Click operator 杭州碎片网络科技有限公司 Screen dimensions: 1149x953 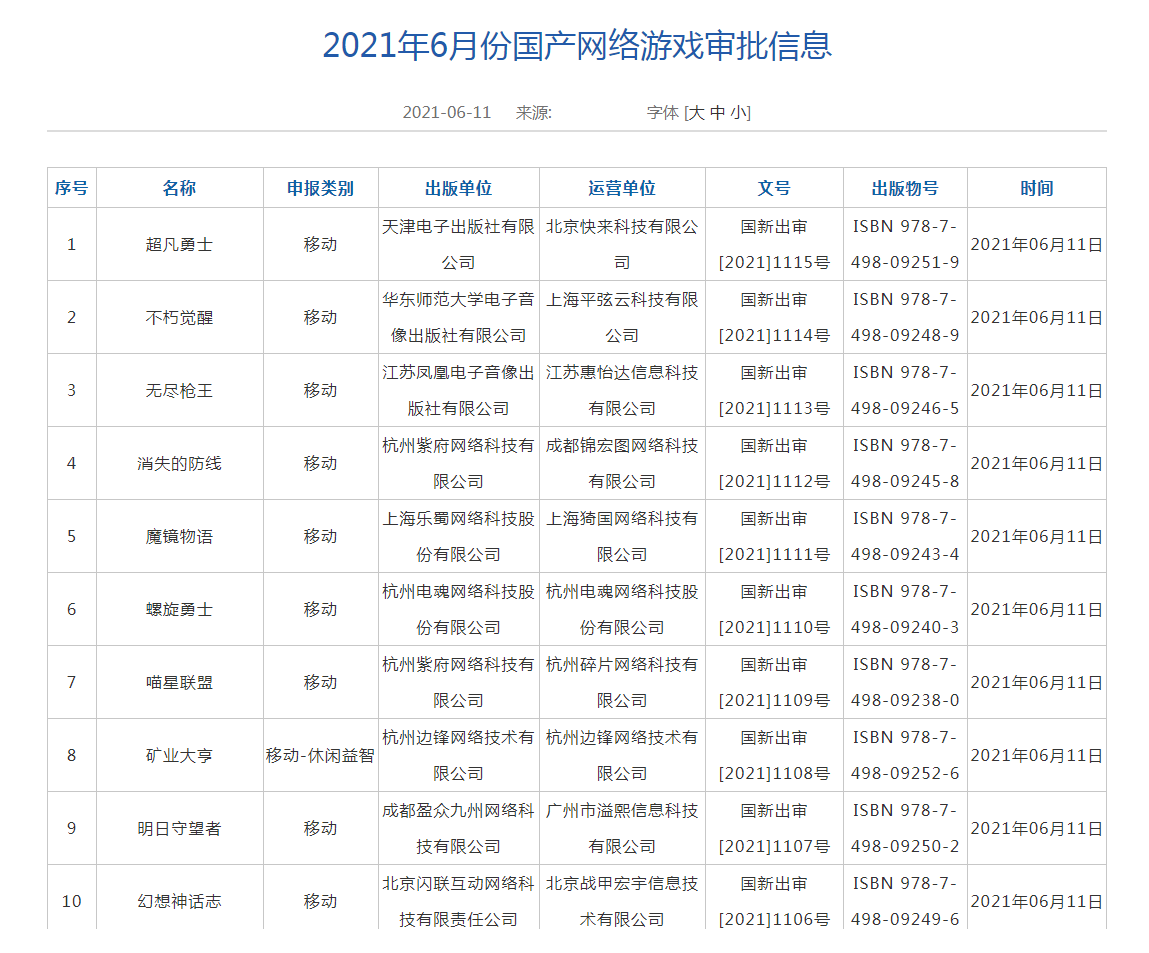622,683
